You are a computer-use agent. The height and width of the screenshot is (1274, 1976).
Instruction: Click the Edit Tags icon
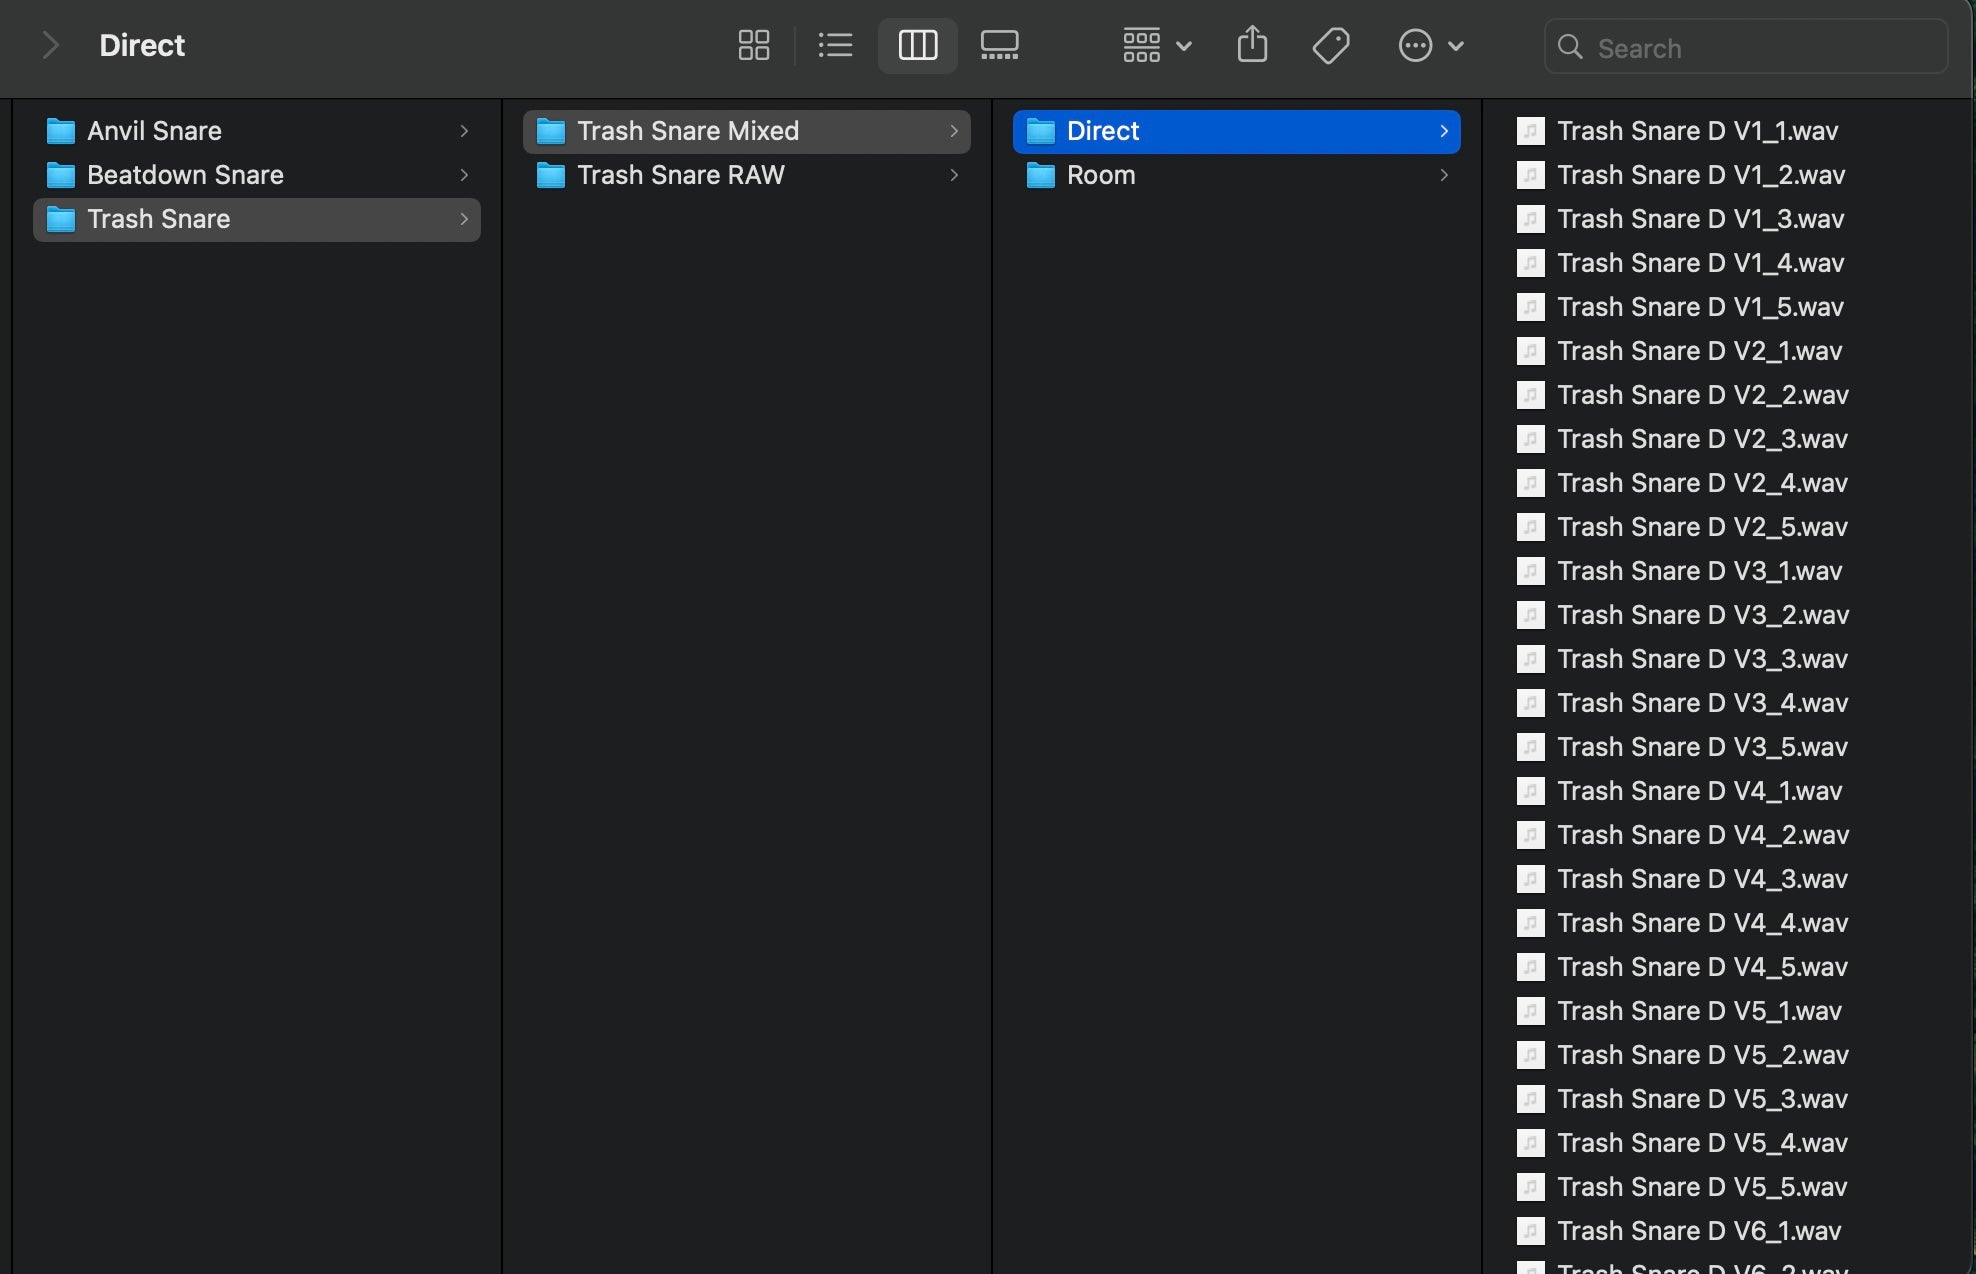1330,45
